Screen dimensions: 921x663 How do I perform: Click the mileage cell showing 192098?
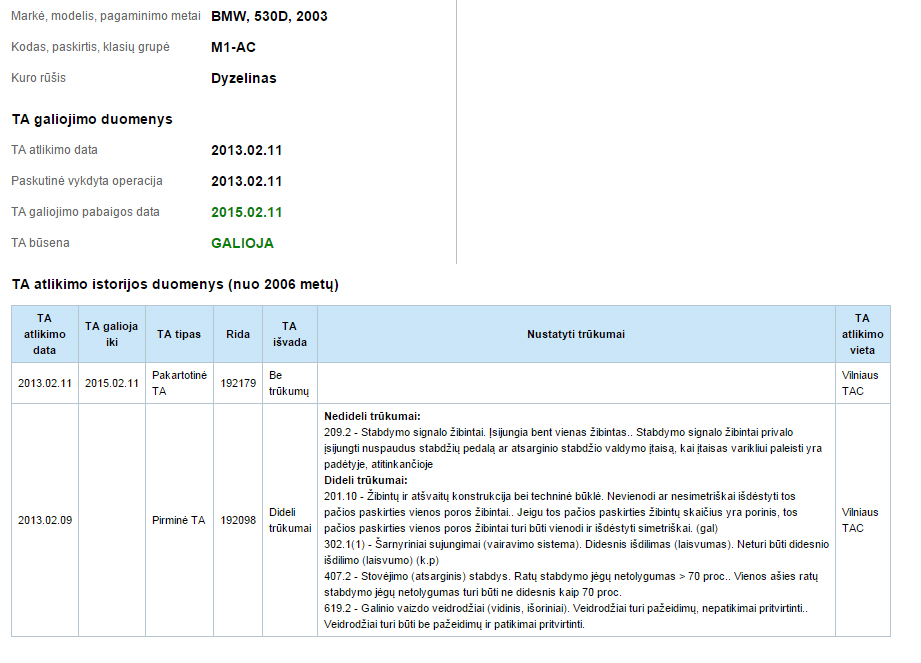coord(238,520)
